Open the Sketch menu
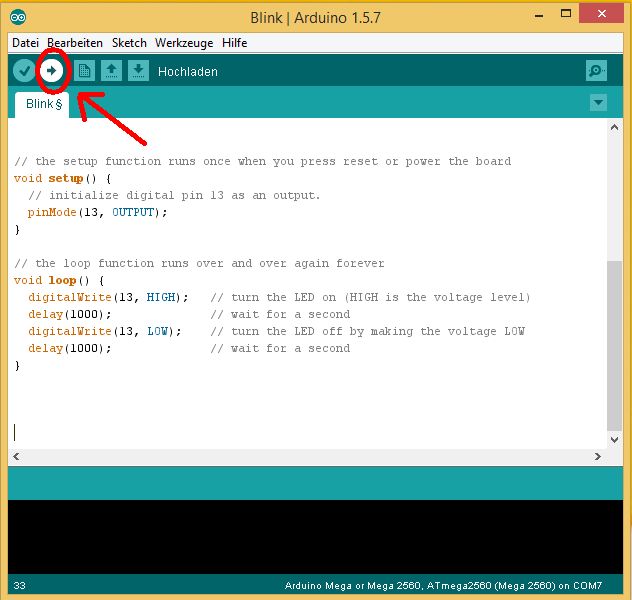632x600 pixels. click(129, 43)
